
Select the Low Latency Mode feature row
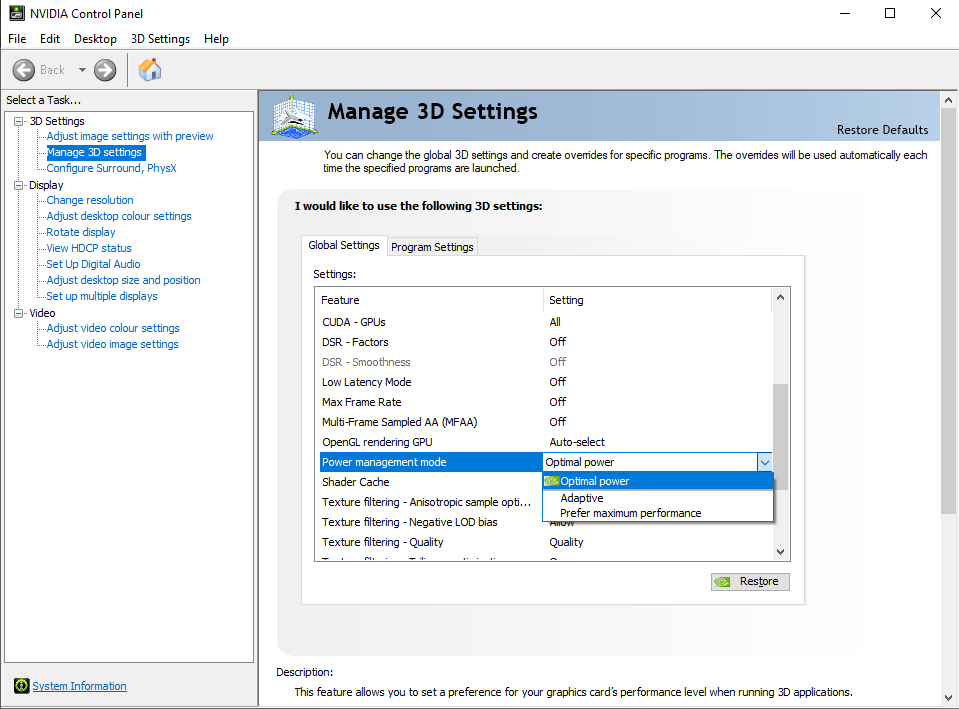tap(546, 382)
